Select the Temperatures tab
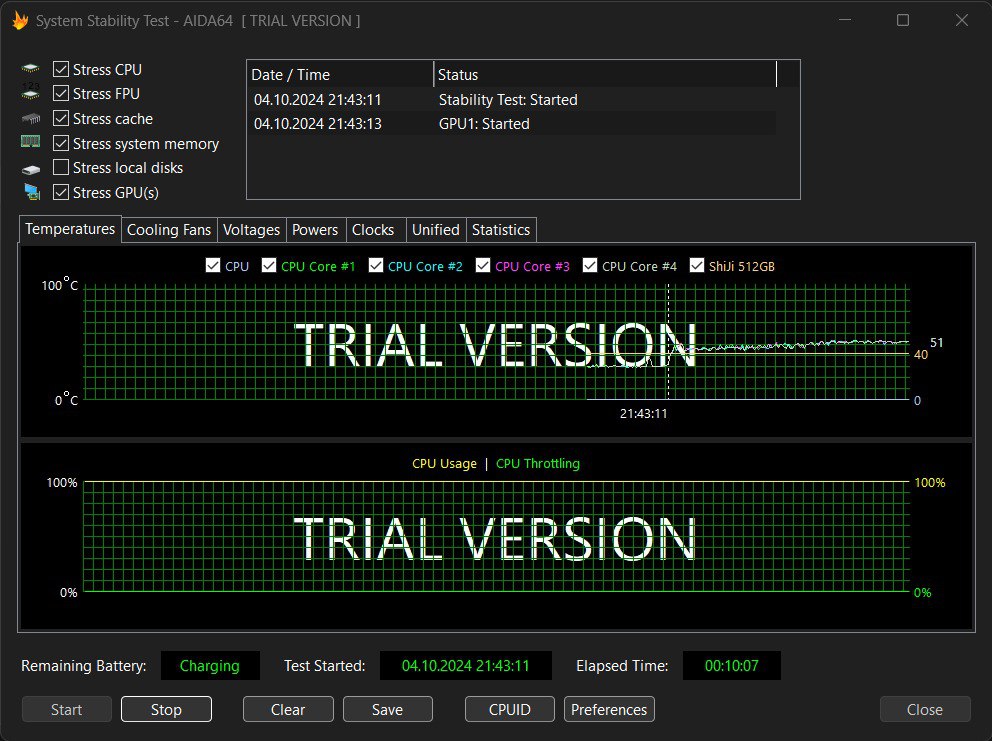Screen dimensions: 992x741 coord(70,229)
